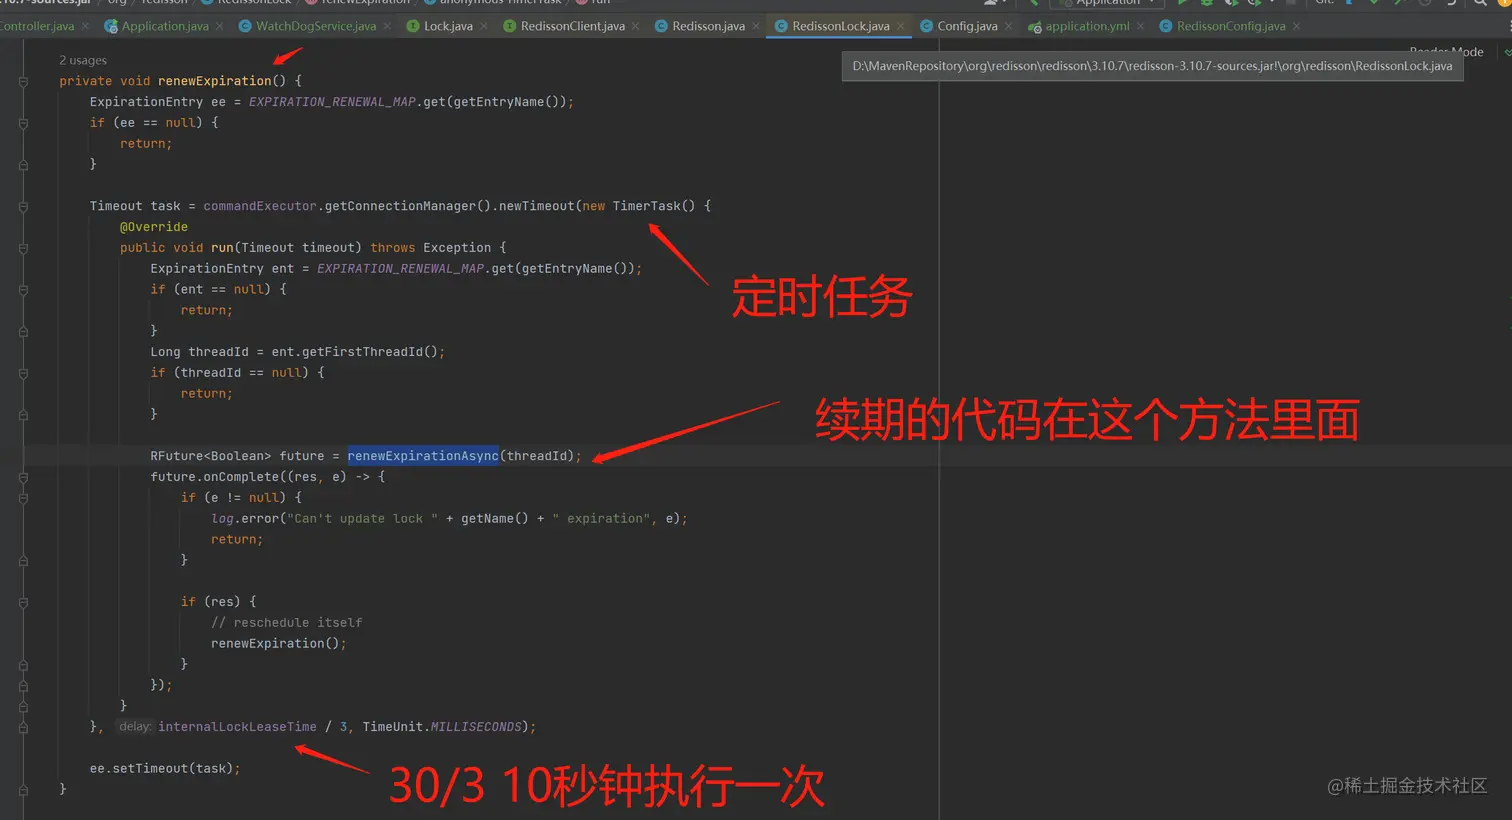The image size is (1512, 820).
Task: Fold the 'if (threadId == null)' block
Action: pyautogui.click(x=23, y=372)
